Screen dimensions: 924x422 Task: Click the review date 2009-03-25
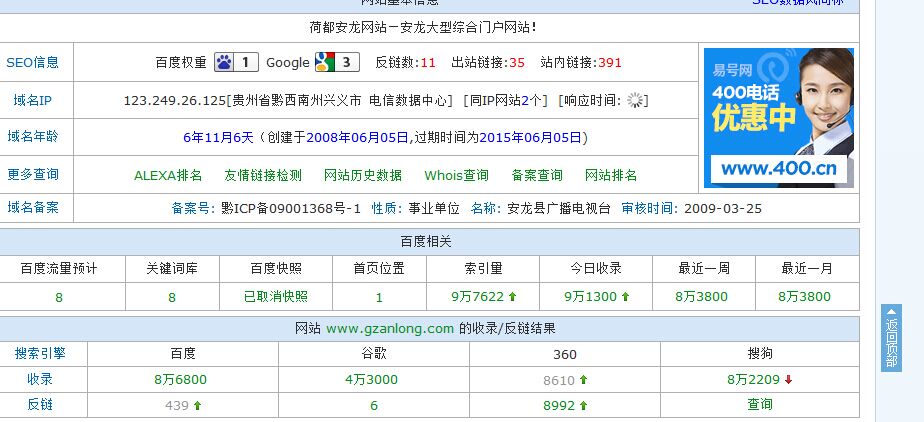(x=723, y=209)
